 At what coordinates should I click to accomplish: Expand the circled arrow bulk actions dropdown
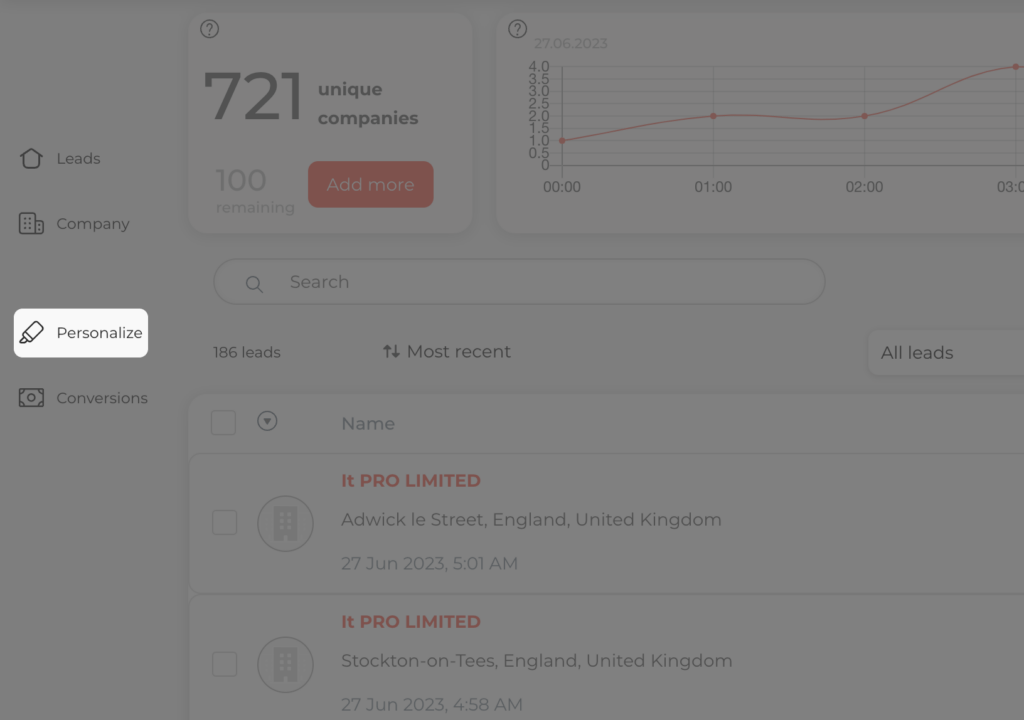(x=267, y=421)
